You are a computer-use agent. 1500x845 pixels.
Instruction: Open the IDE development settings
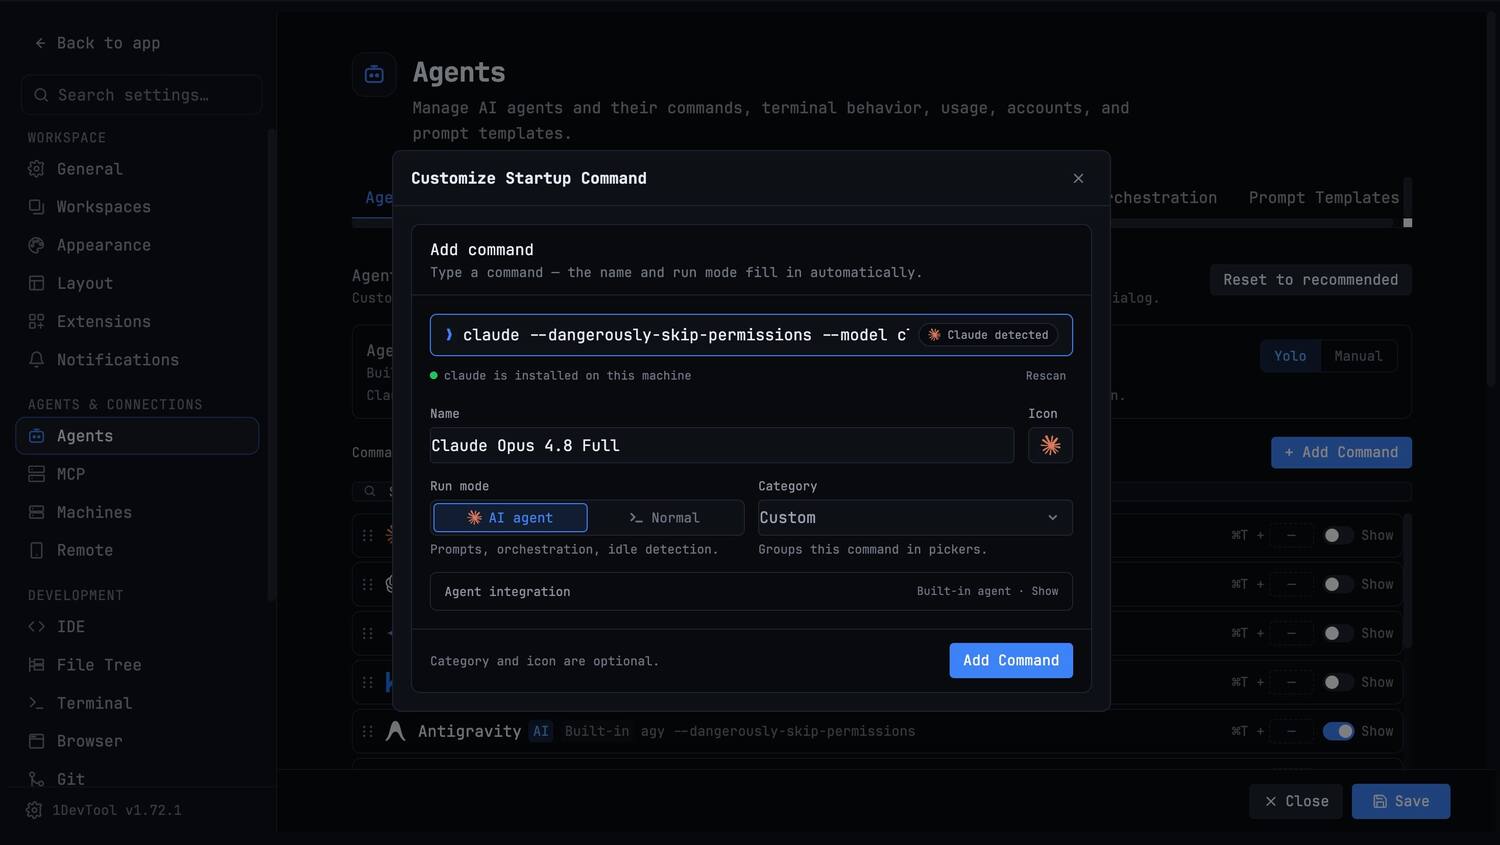pyautogui.click(x=137, y=626)
